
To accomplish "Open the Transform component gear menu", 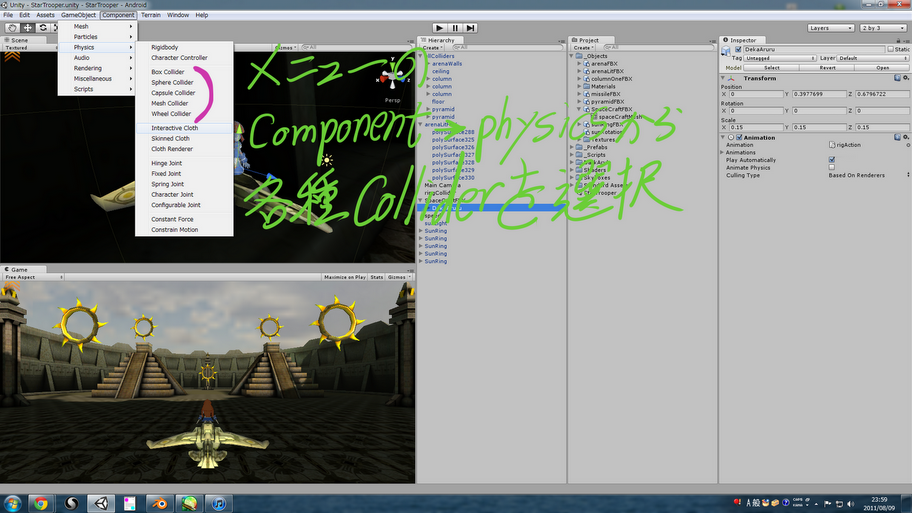I will click(906, 78).
